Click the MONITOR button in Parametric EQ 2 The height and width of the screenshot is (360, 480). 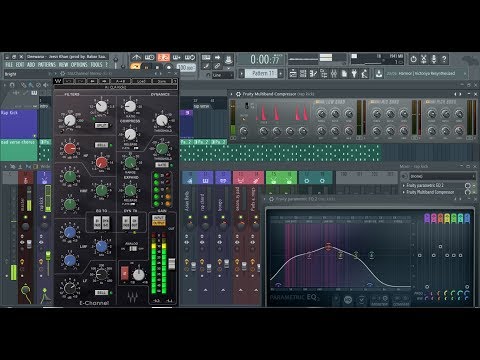[379, 300]
